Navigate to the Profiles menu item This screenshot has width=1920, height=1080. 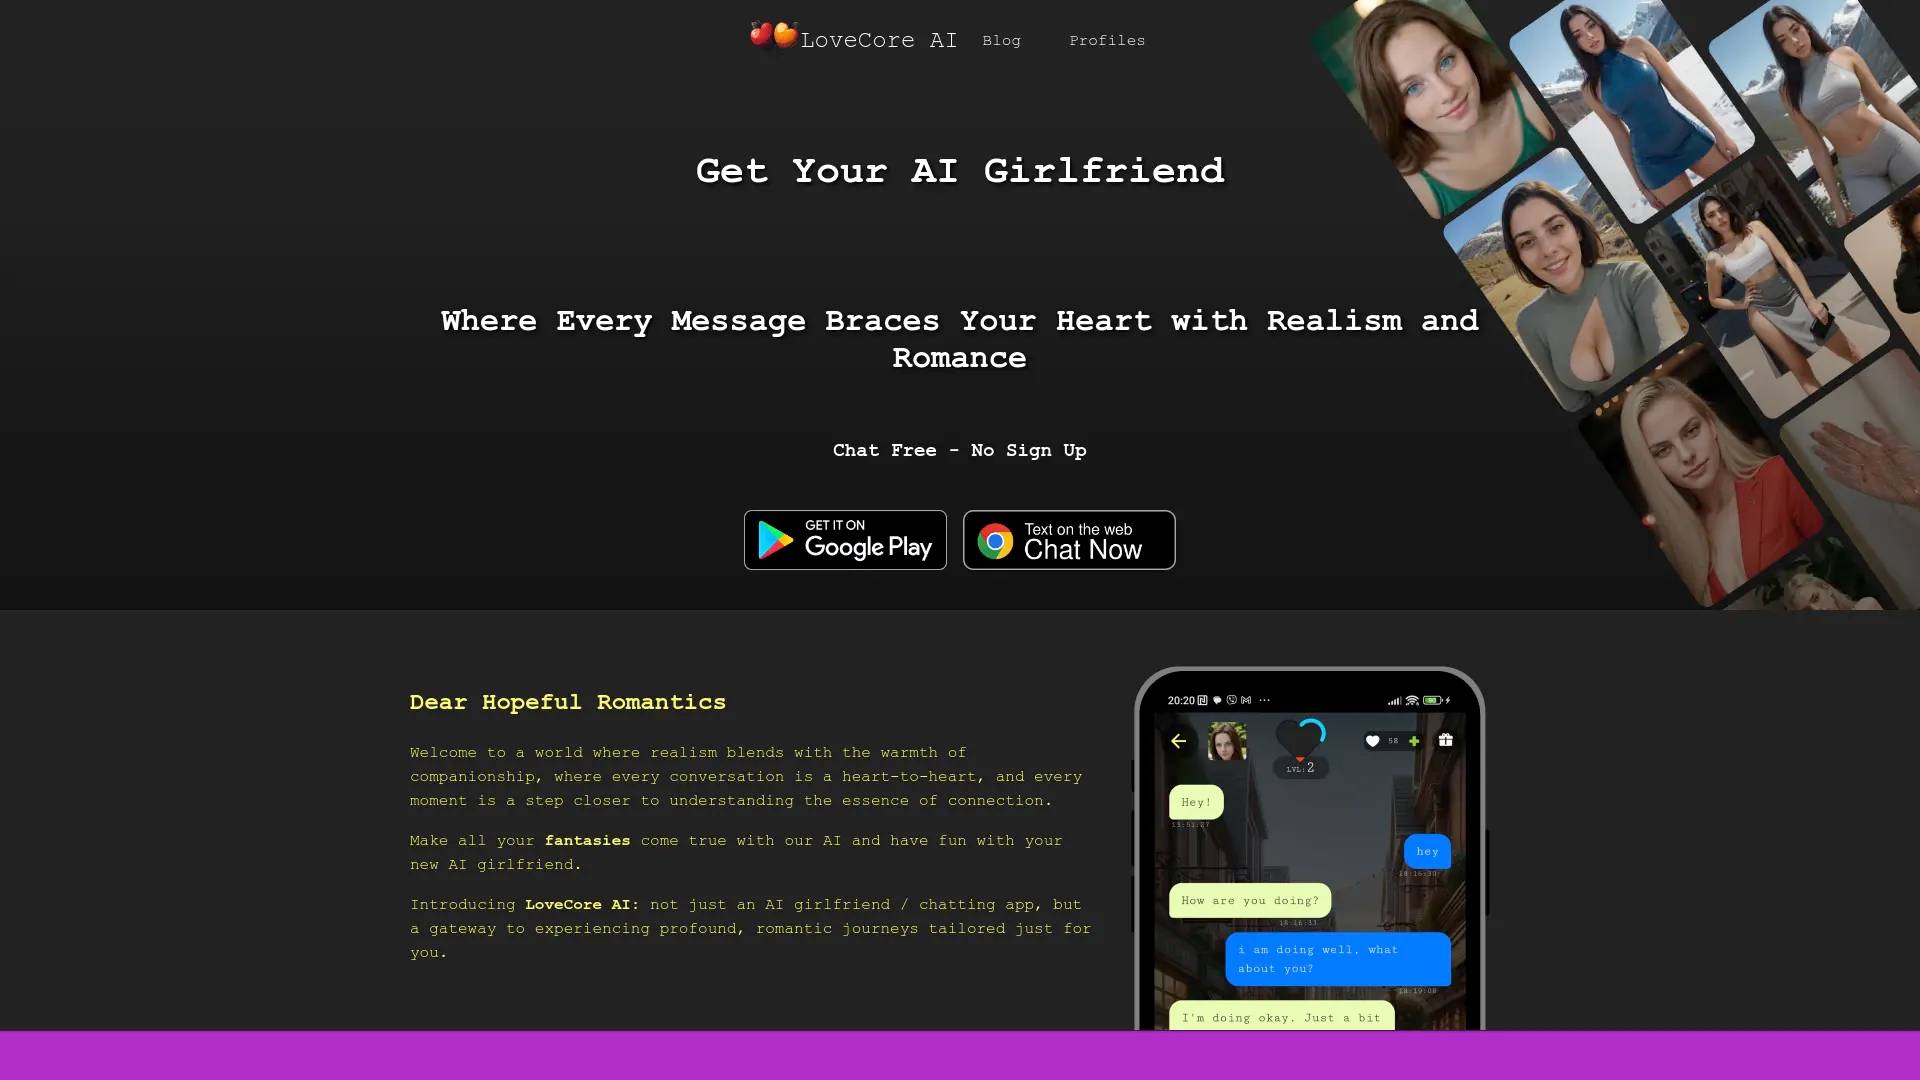1108,40
